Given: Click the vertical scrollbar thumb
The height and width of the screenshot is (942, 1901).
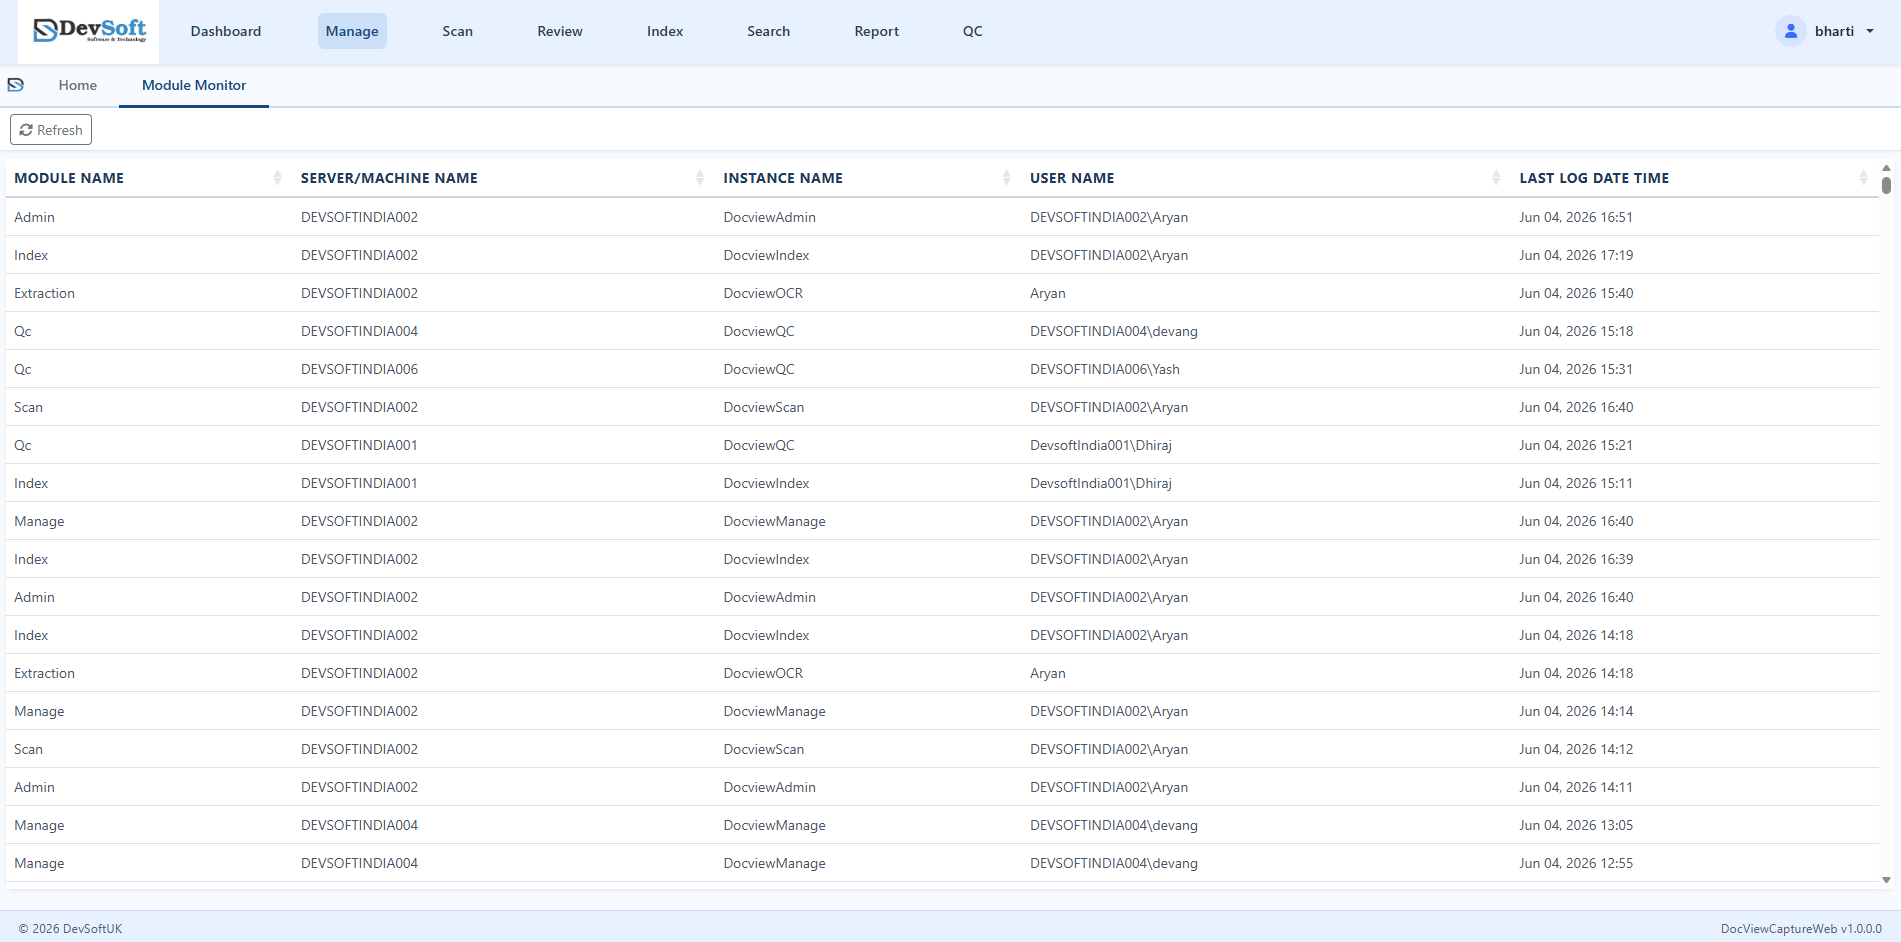Looking at the screenshot, I should click(x=1886, y=185).
